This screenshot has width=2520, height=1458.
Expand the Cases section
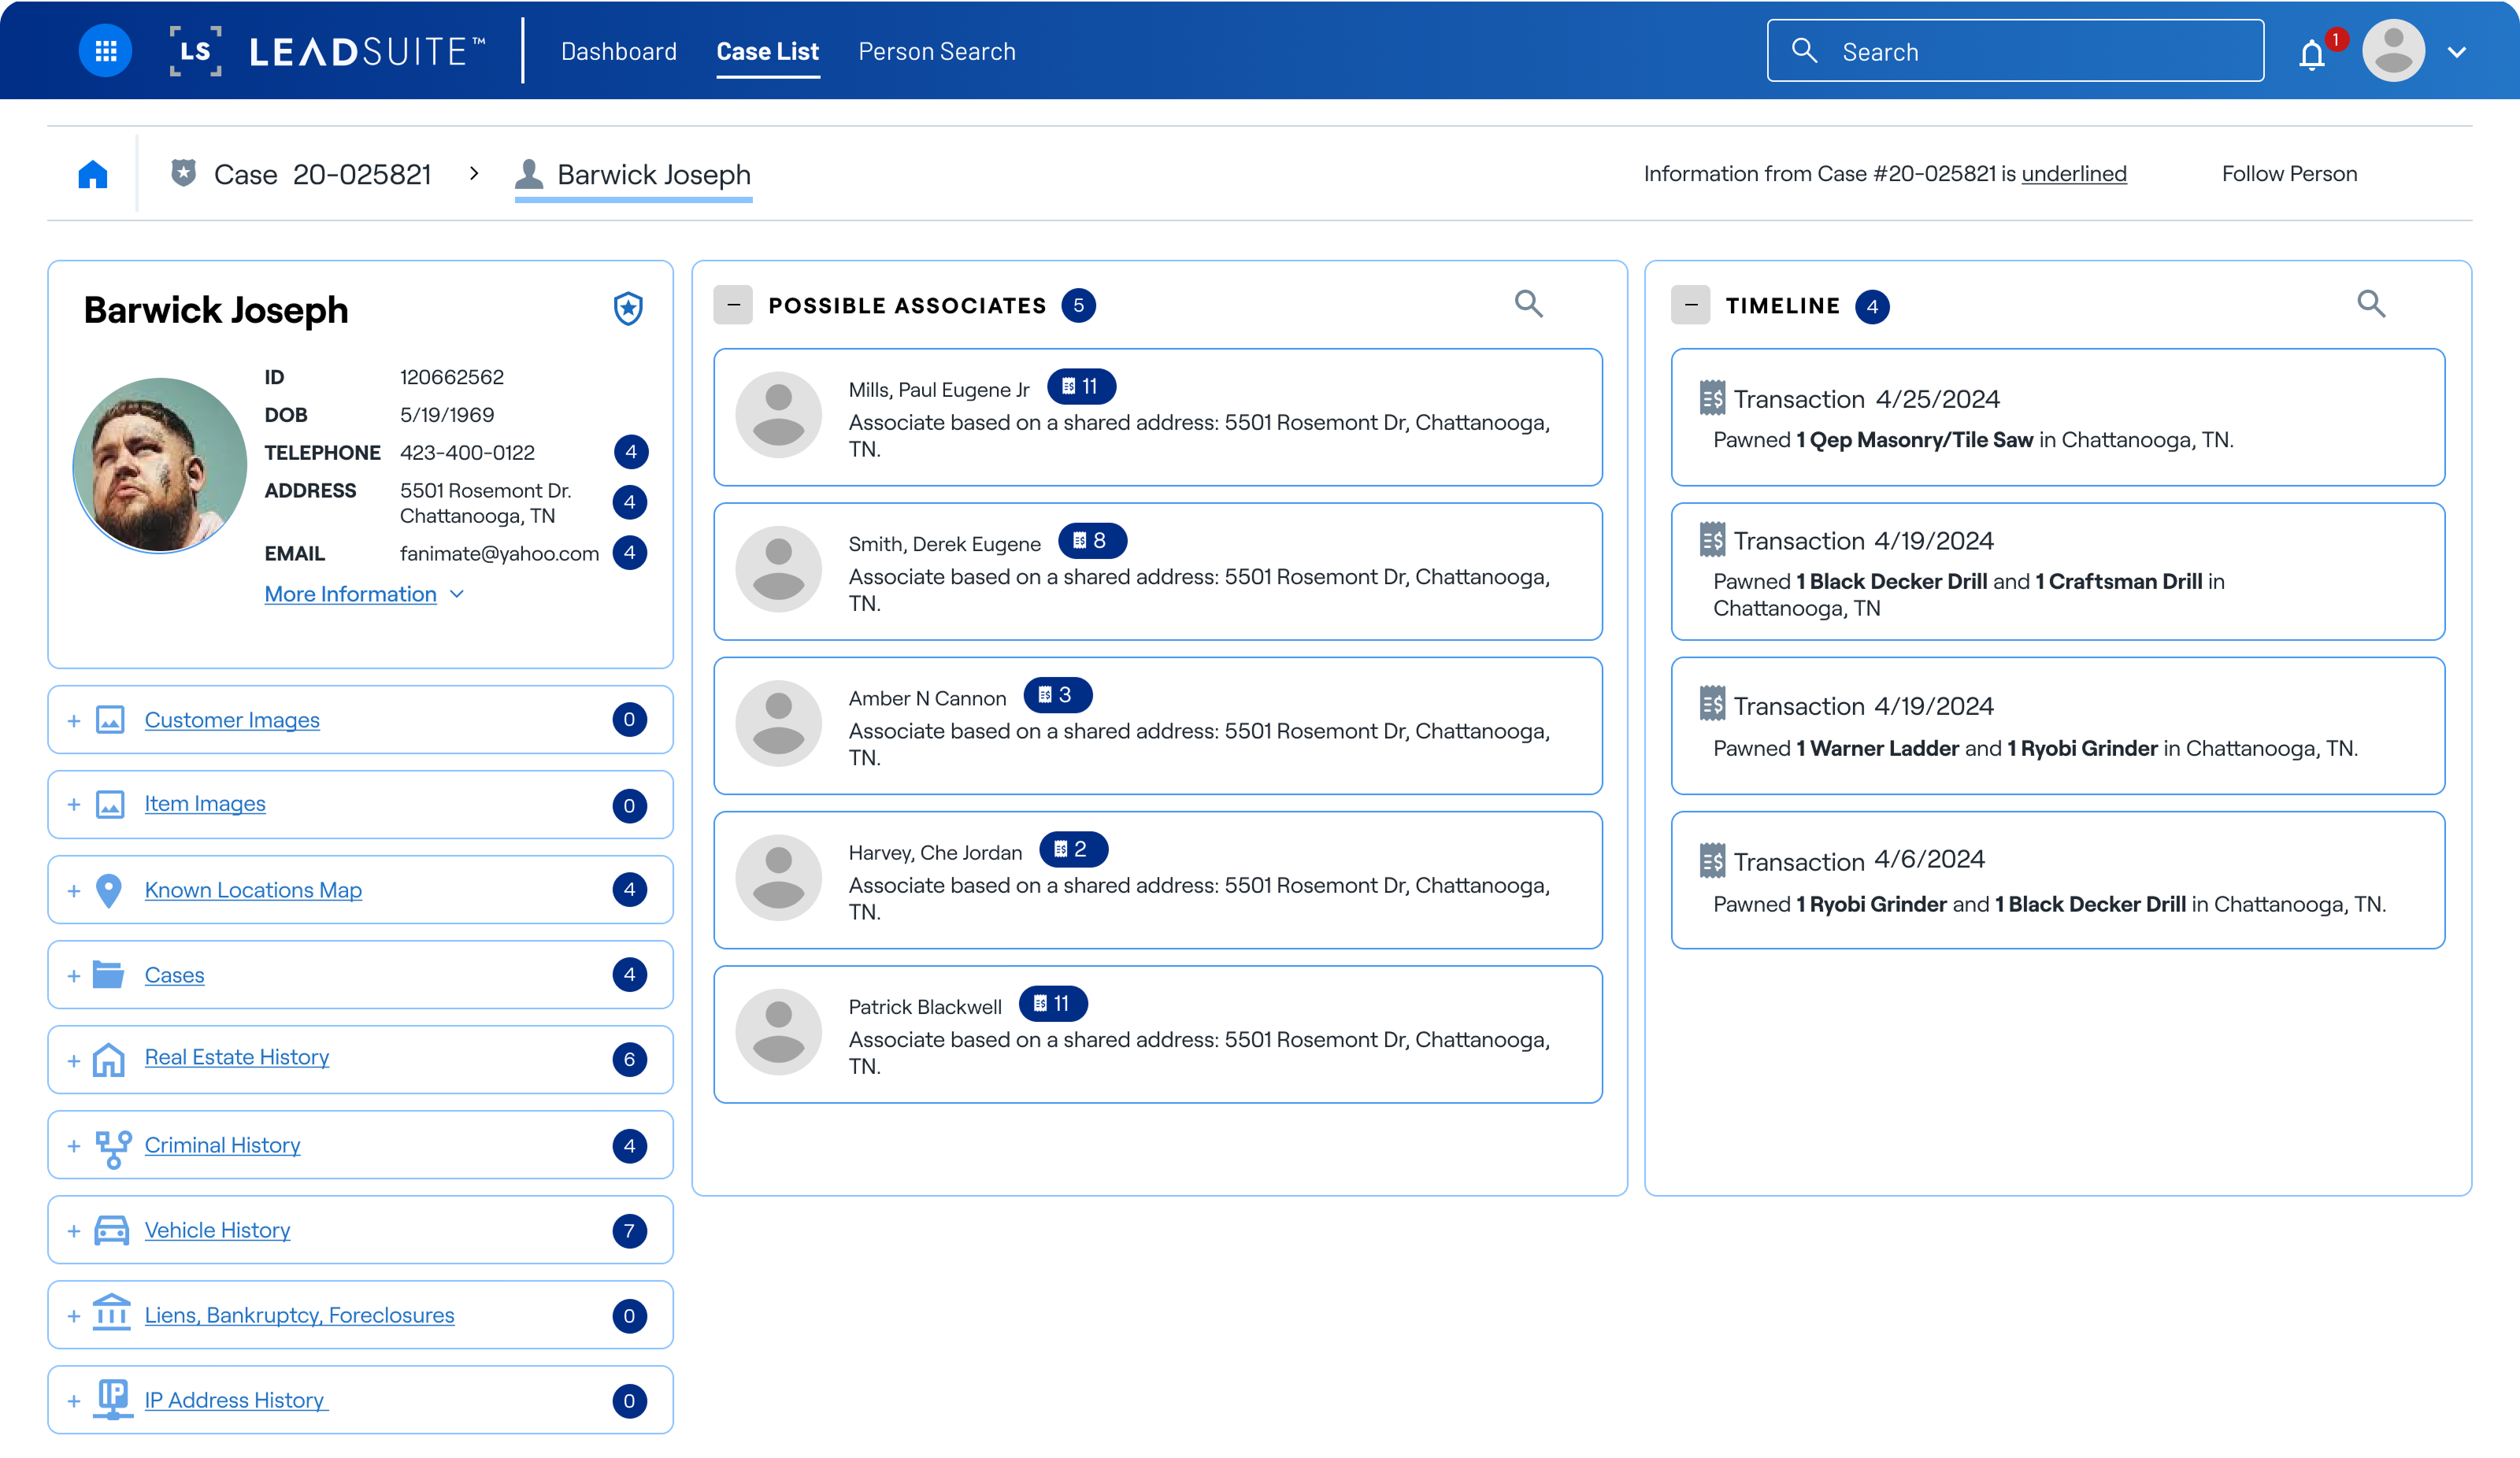[x=74, y=976]
